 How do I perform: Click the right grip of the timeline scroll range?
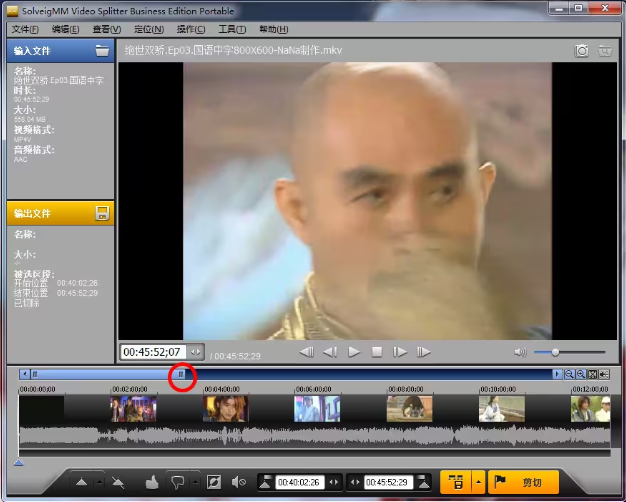(x=181, y=374)
